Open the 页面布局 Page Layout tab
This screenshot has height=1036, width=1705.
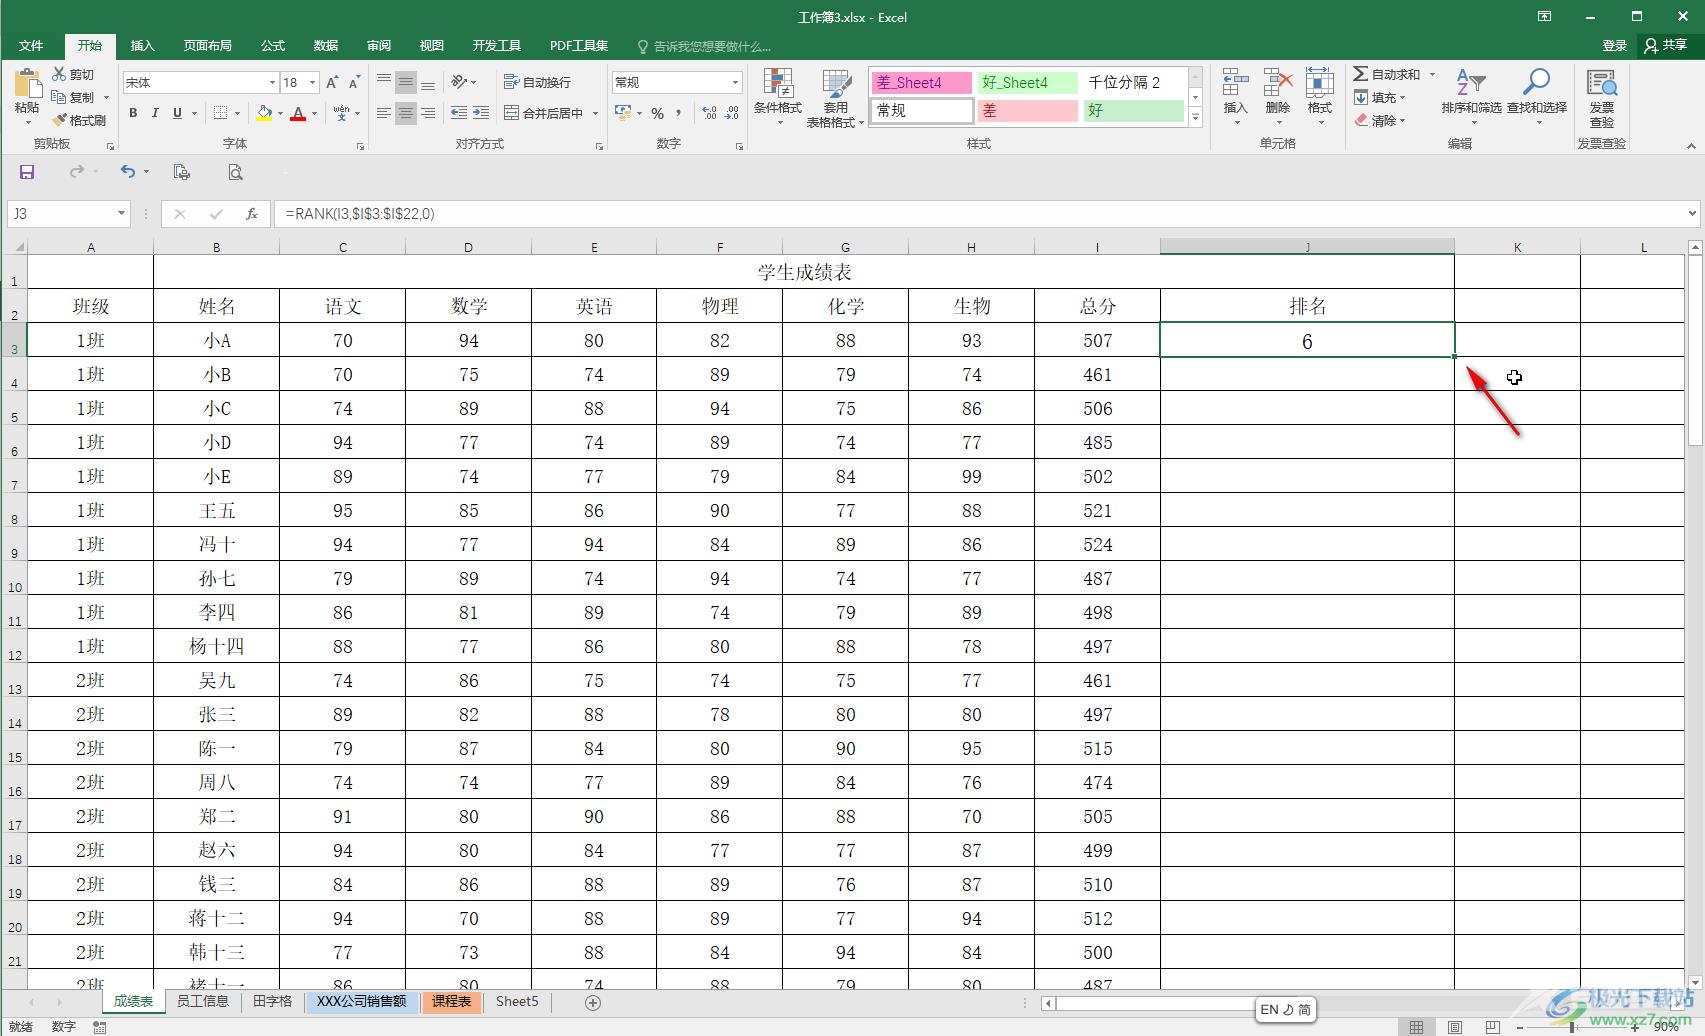(207, 46)
